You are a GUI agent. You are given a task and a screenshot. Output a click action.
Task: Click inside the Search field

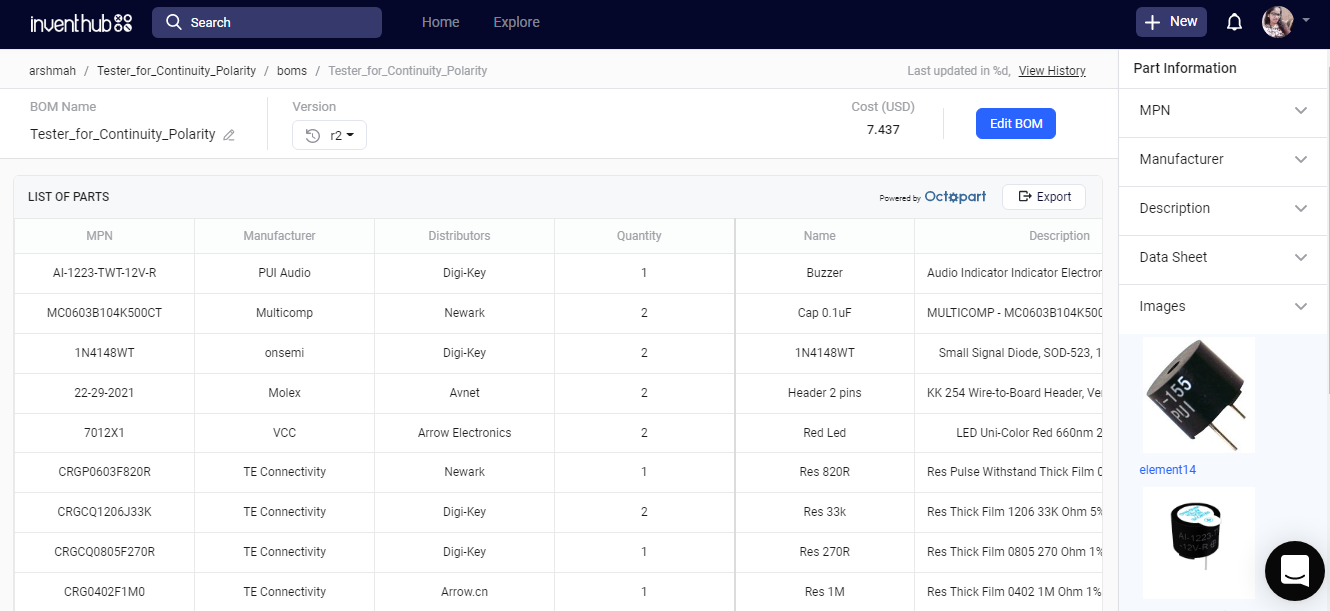(267, 22)
